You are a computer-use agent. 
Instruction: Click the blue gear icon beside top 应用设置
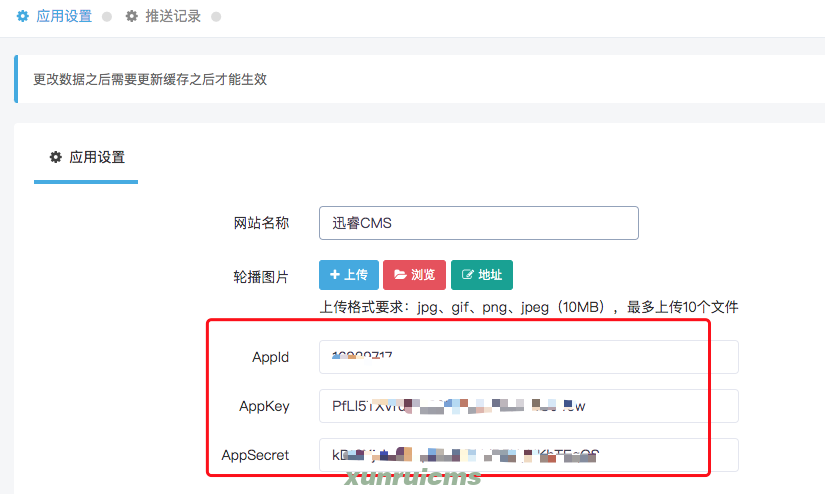pyautogui.click(x=23, y=16)
